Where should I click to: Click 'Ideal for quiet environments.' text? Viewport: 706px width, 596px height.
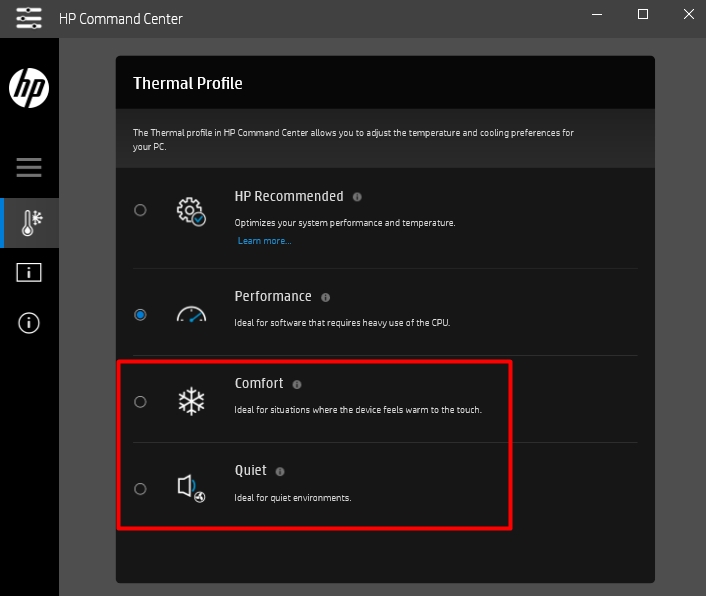(293, 498)
